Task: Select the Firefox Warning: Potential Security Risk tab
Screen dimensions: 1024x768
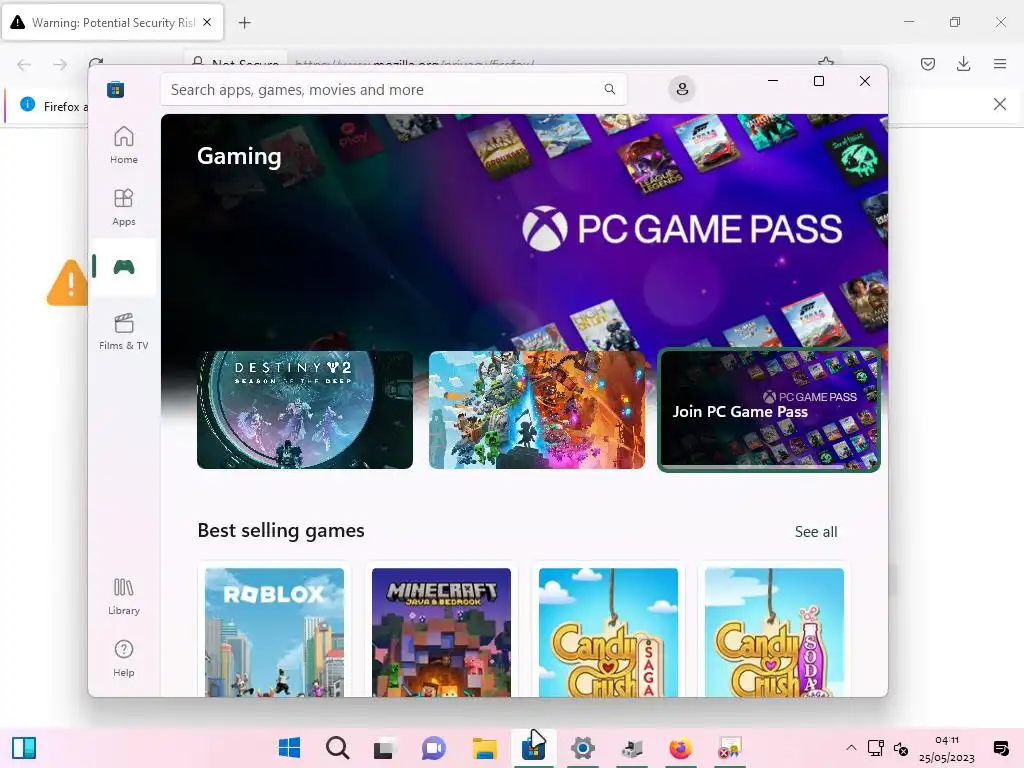Action: [112, 23]
